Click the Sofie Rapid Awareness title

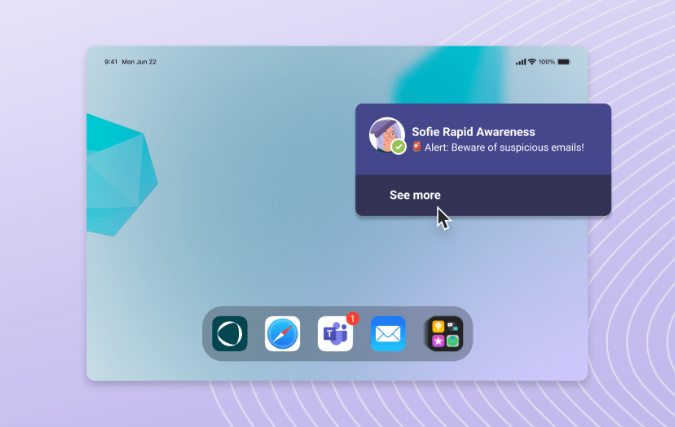click(473, 132)
